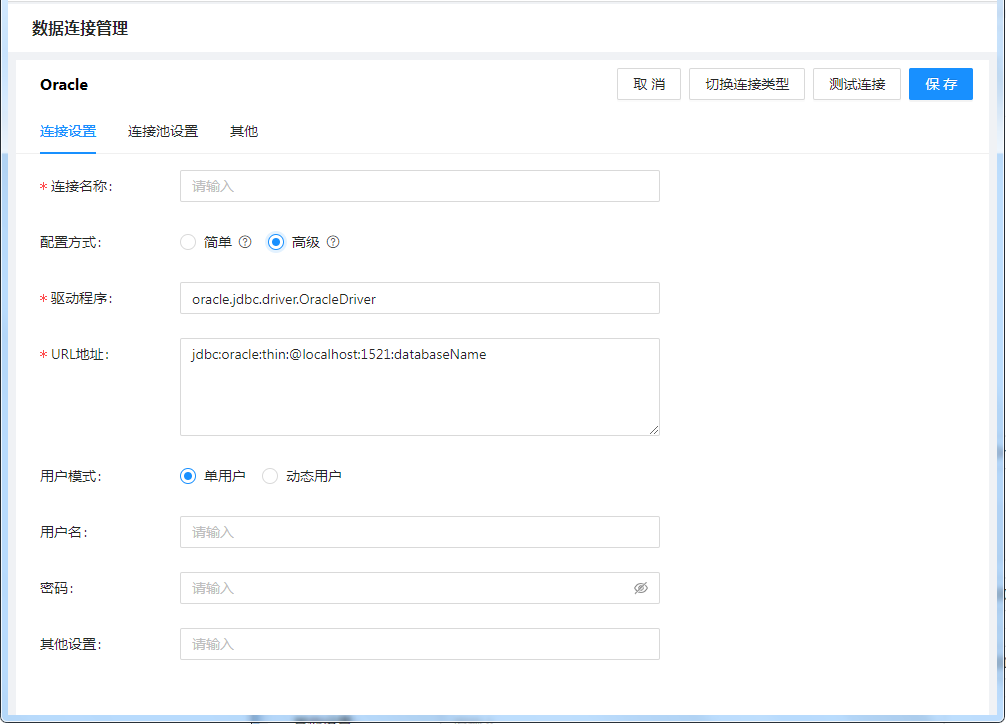This screenshot has width=1006, height=724.
Task: Run 测试连接 to test the connection
Action: coord(857,84)
